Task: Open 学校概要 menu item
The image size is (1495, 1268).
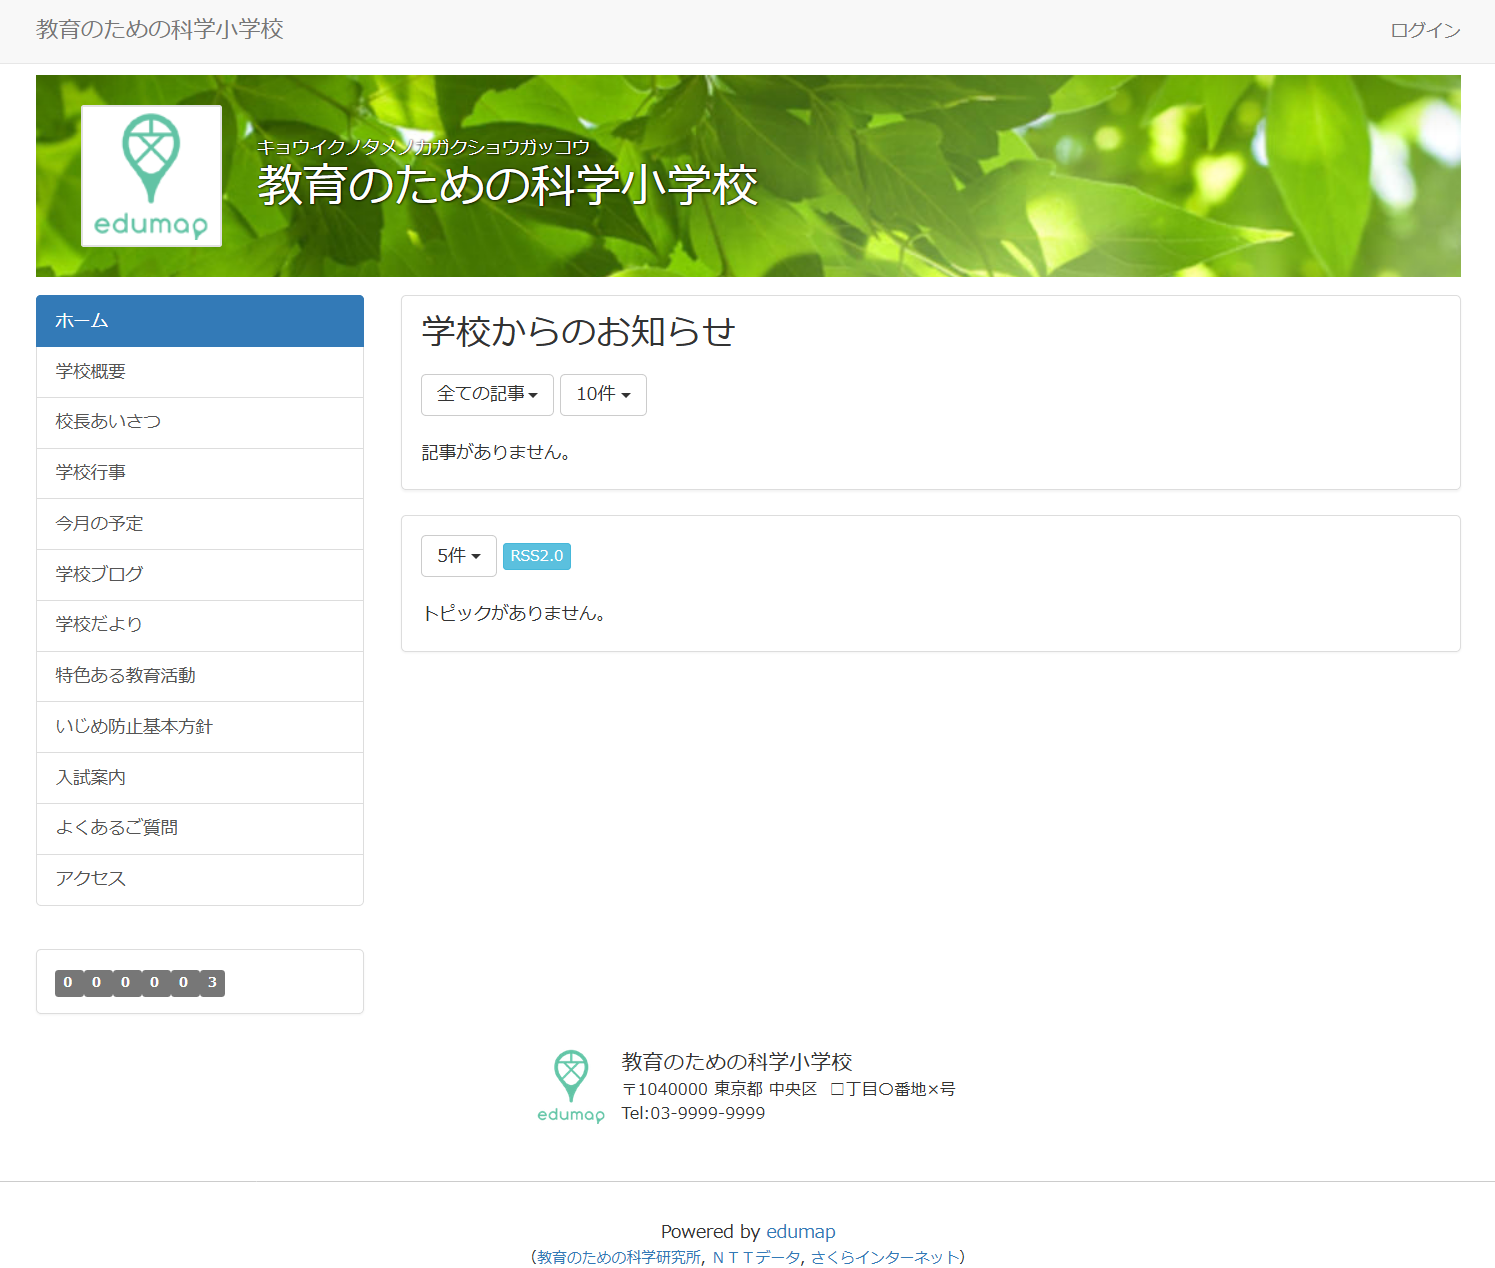Action: (x=199, y=372)
